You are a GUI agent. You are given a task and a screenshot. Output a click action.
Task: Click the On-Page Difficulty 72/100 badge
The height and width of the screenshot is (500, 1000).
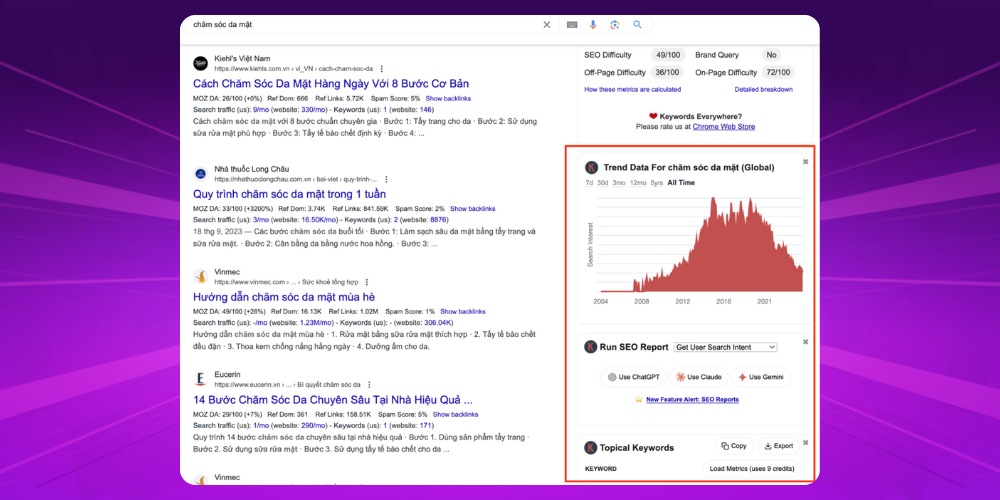coord(777,73)
